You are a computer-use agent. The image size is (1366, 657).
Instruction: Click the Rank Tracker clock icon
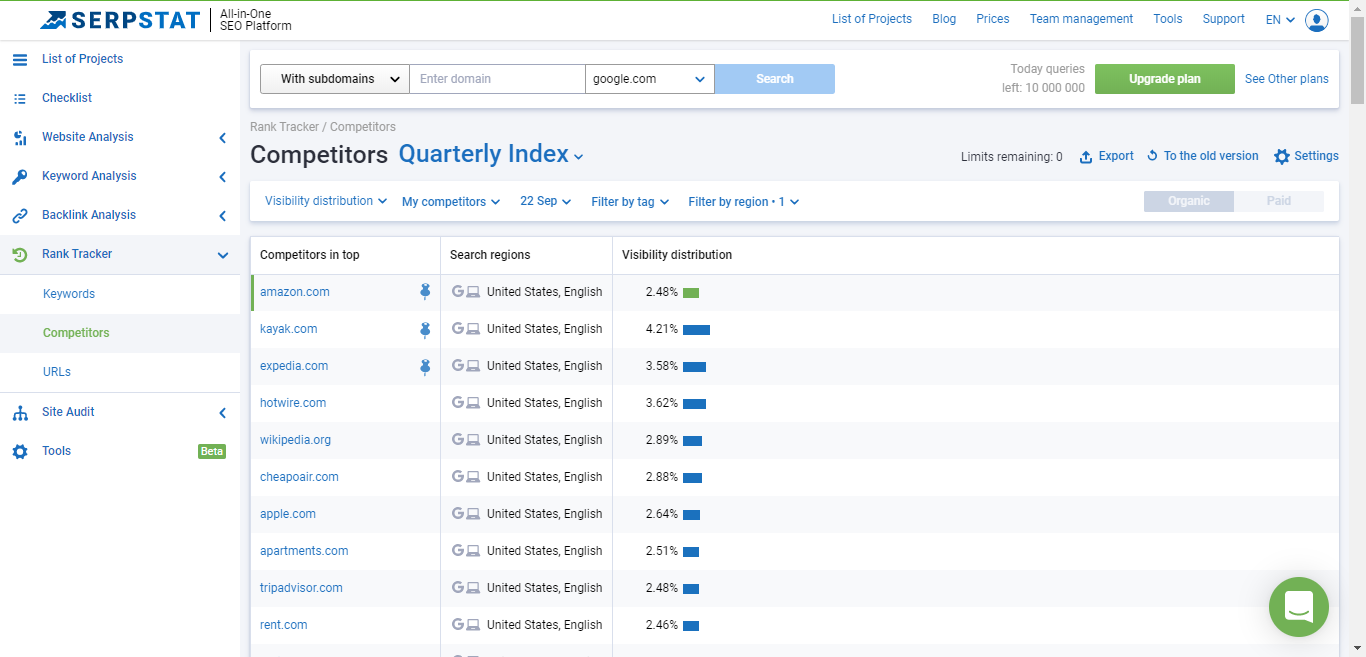tap(20, 254)
